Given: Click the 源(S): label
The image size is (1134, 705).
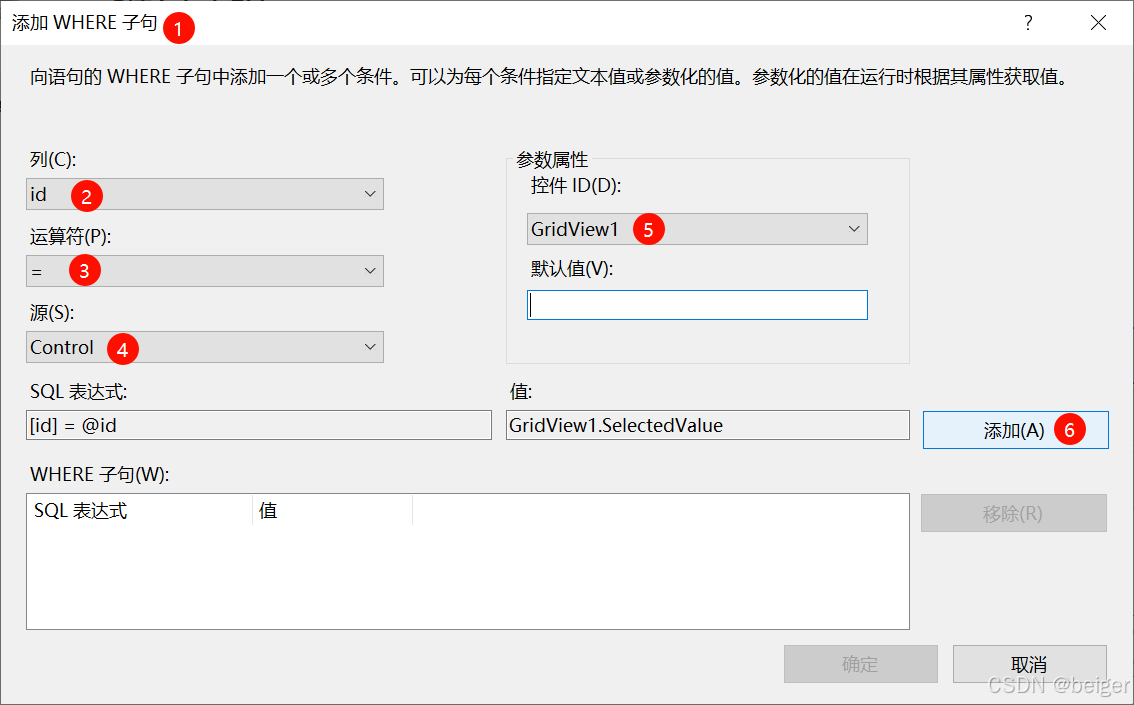Looking at the screenshot, I should point(52,312).
